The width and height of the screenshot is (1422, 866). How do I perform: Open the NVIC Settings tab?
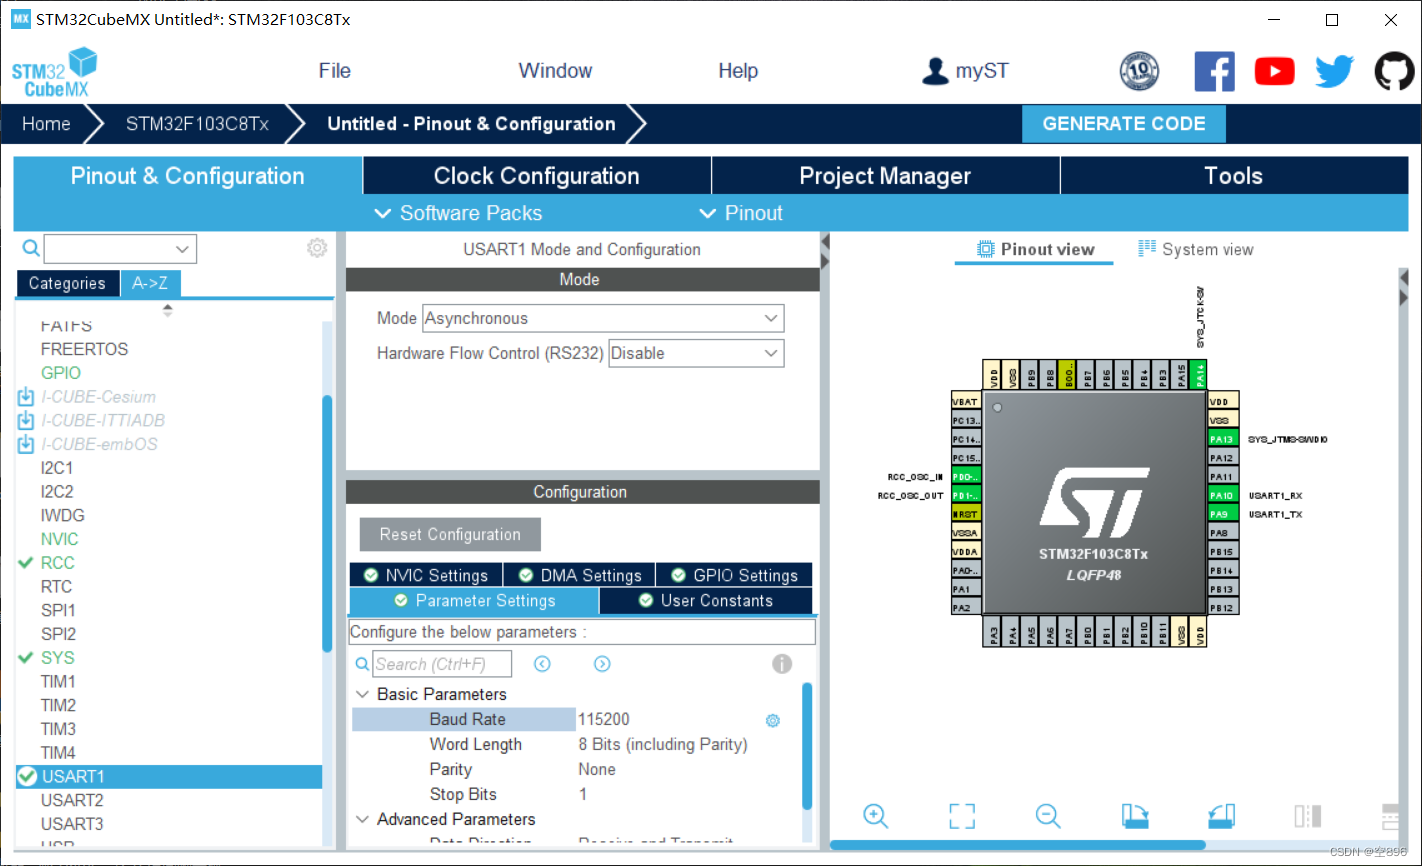pyautogui.click(x=426, y=575)
